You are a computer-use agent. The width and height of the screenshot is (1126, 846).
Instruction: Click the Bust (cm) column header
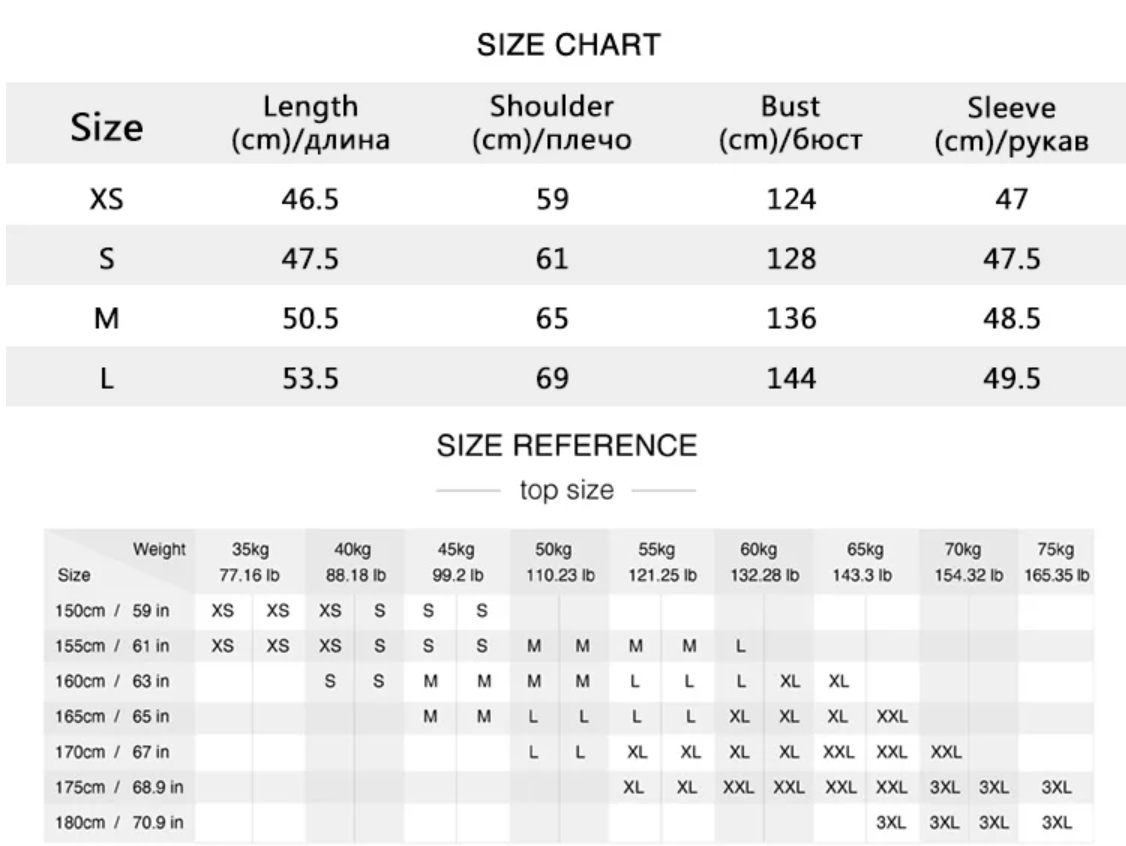(790, 123)
